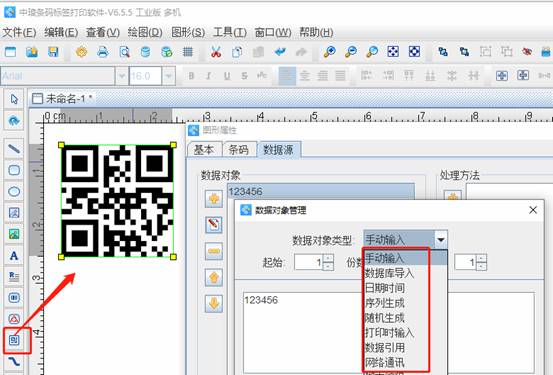Click the Zoom out magnifier icon
Viewport: 553px width, 375px height.
pyautogui.click(x=351, y=52)
